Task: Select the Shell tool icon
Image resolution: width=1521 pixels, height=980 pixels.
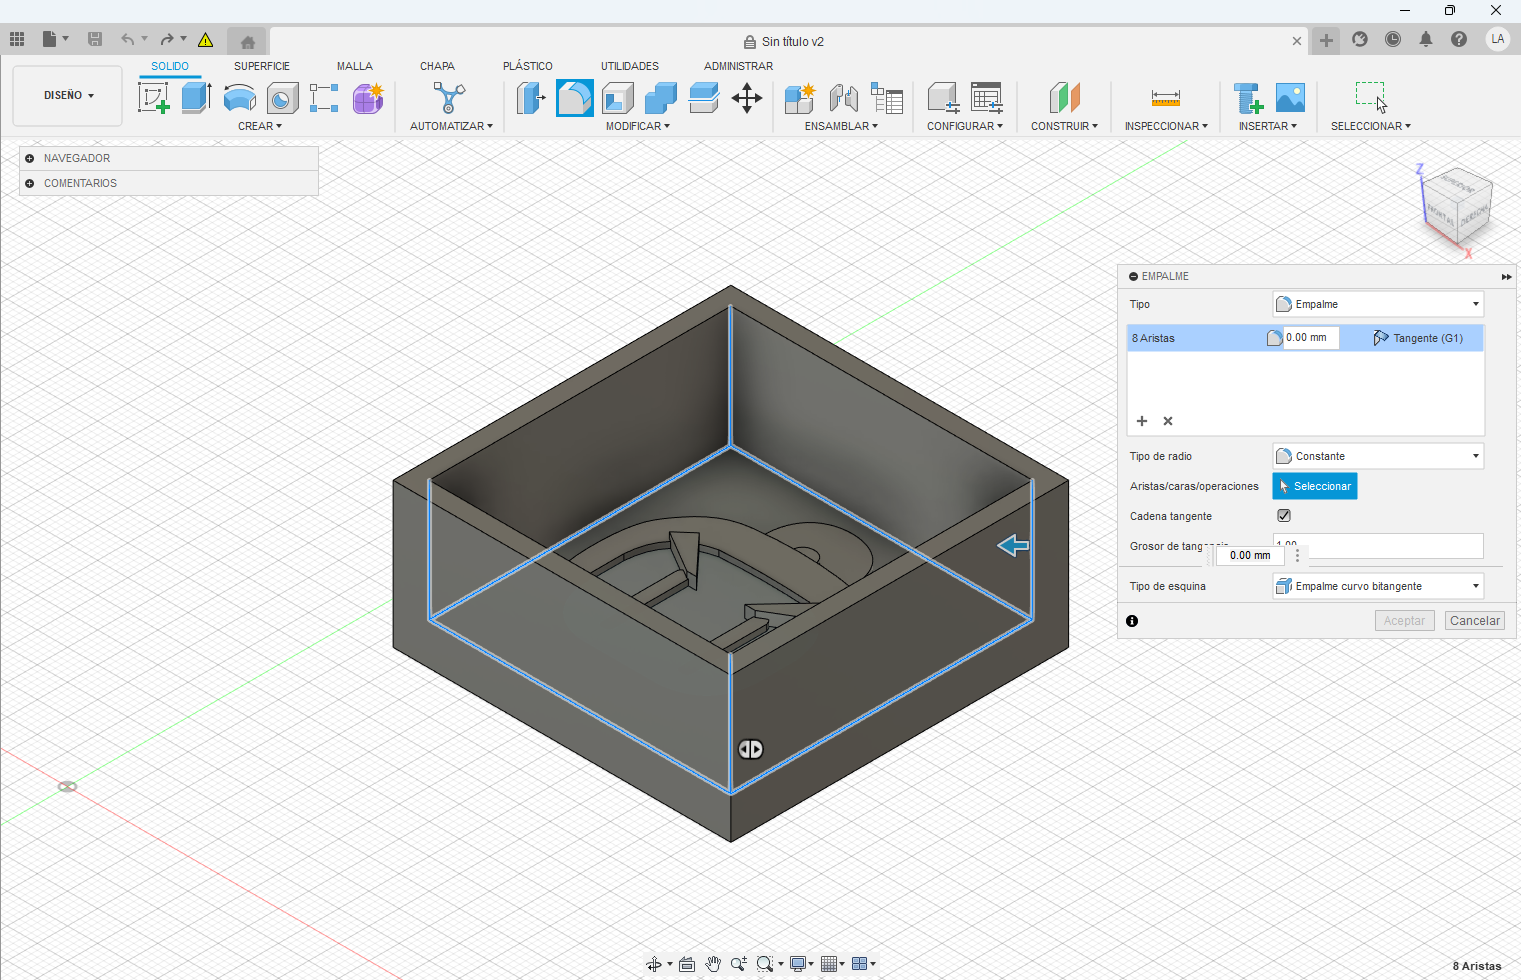Action: coord(618,98)
